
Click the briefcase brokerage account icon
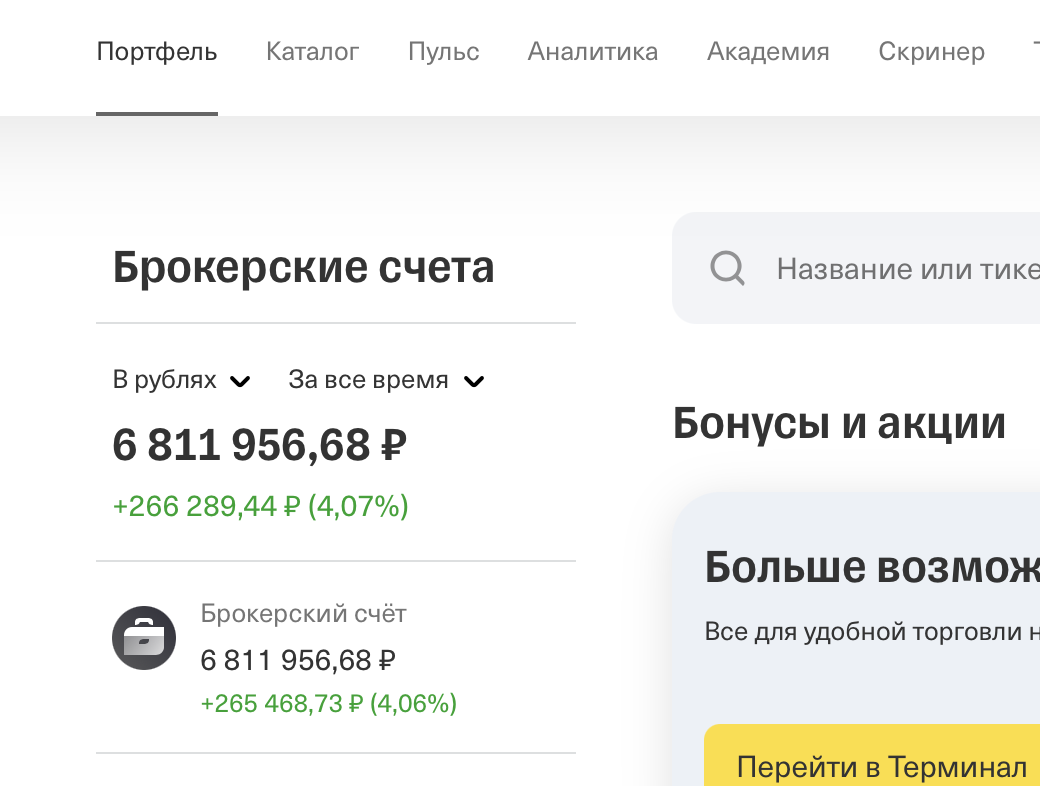(x=144, y=637)
